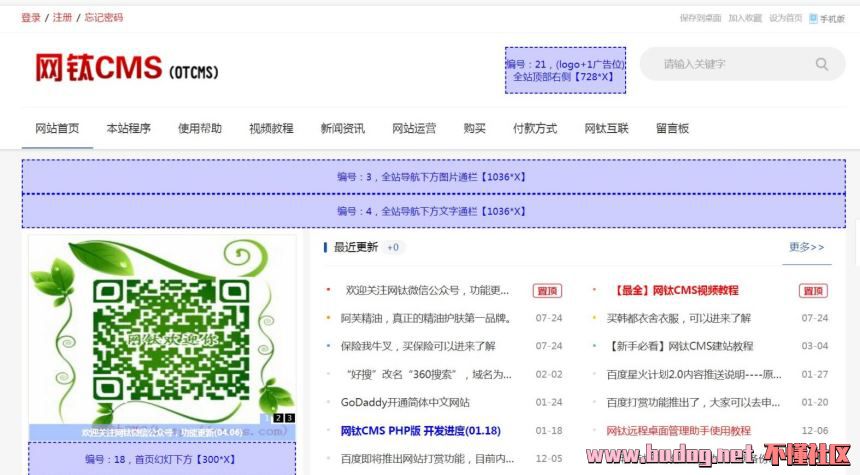Select slide 3 on the banner slideshow
The width and height of the screenshot is (860, 475).
[289, 418]
